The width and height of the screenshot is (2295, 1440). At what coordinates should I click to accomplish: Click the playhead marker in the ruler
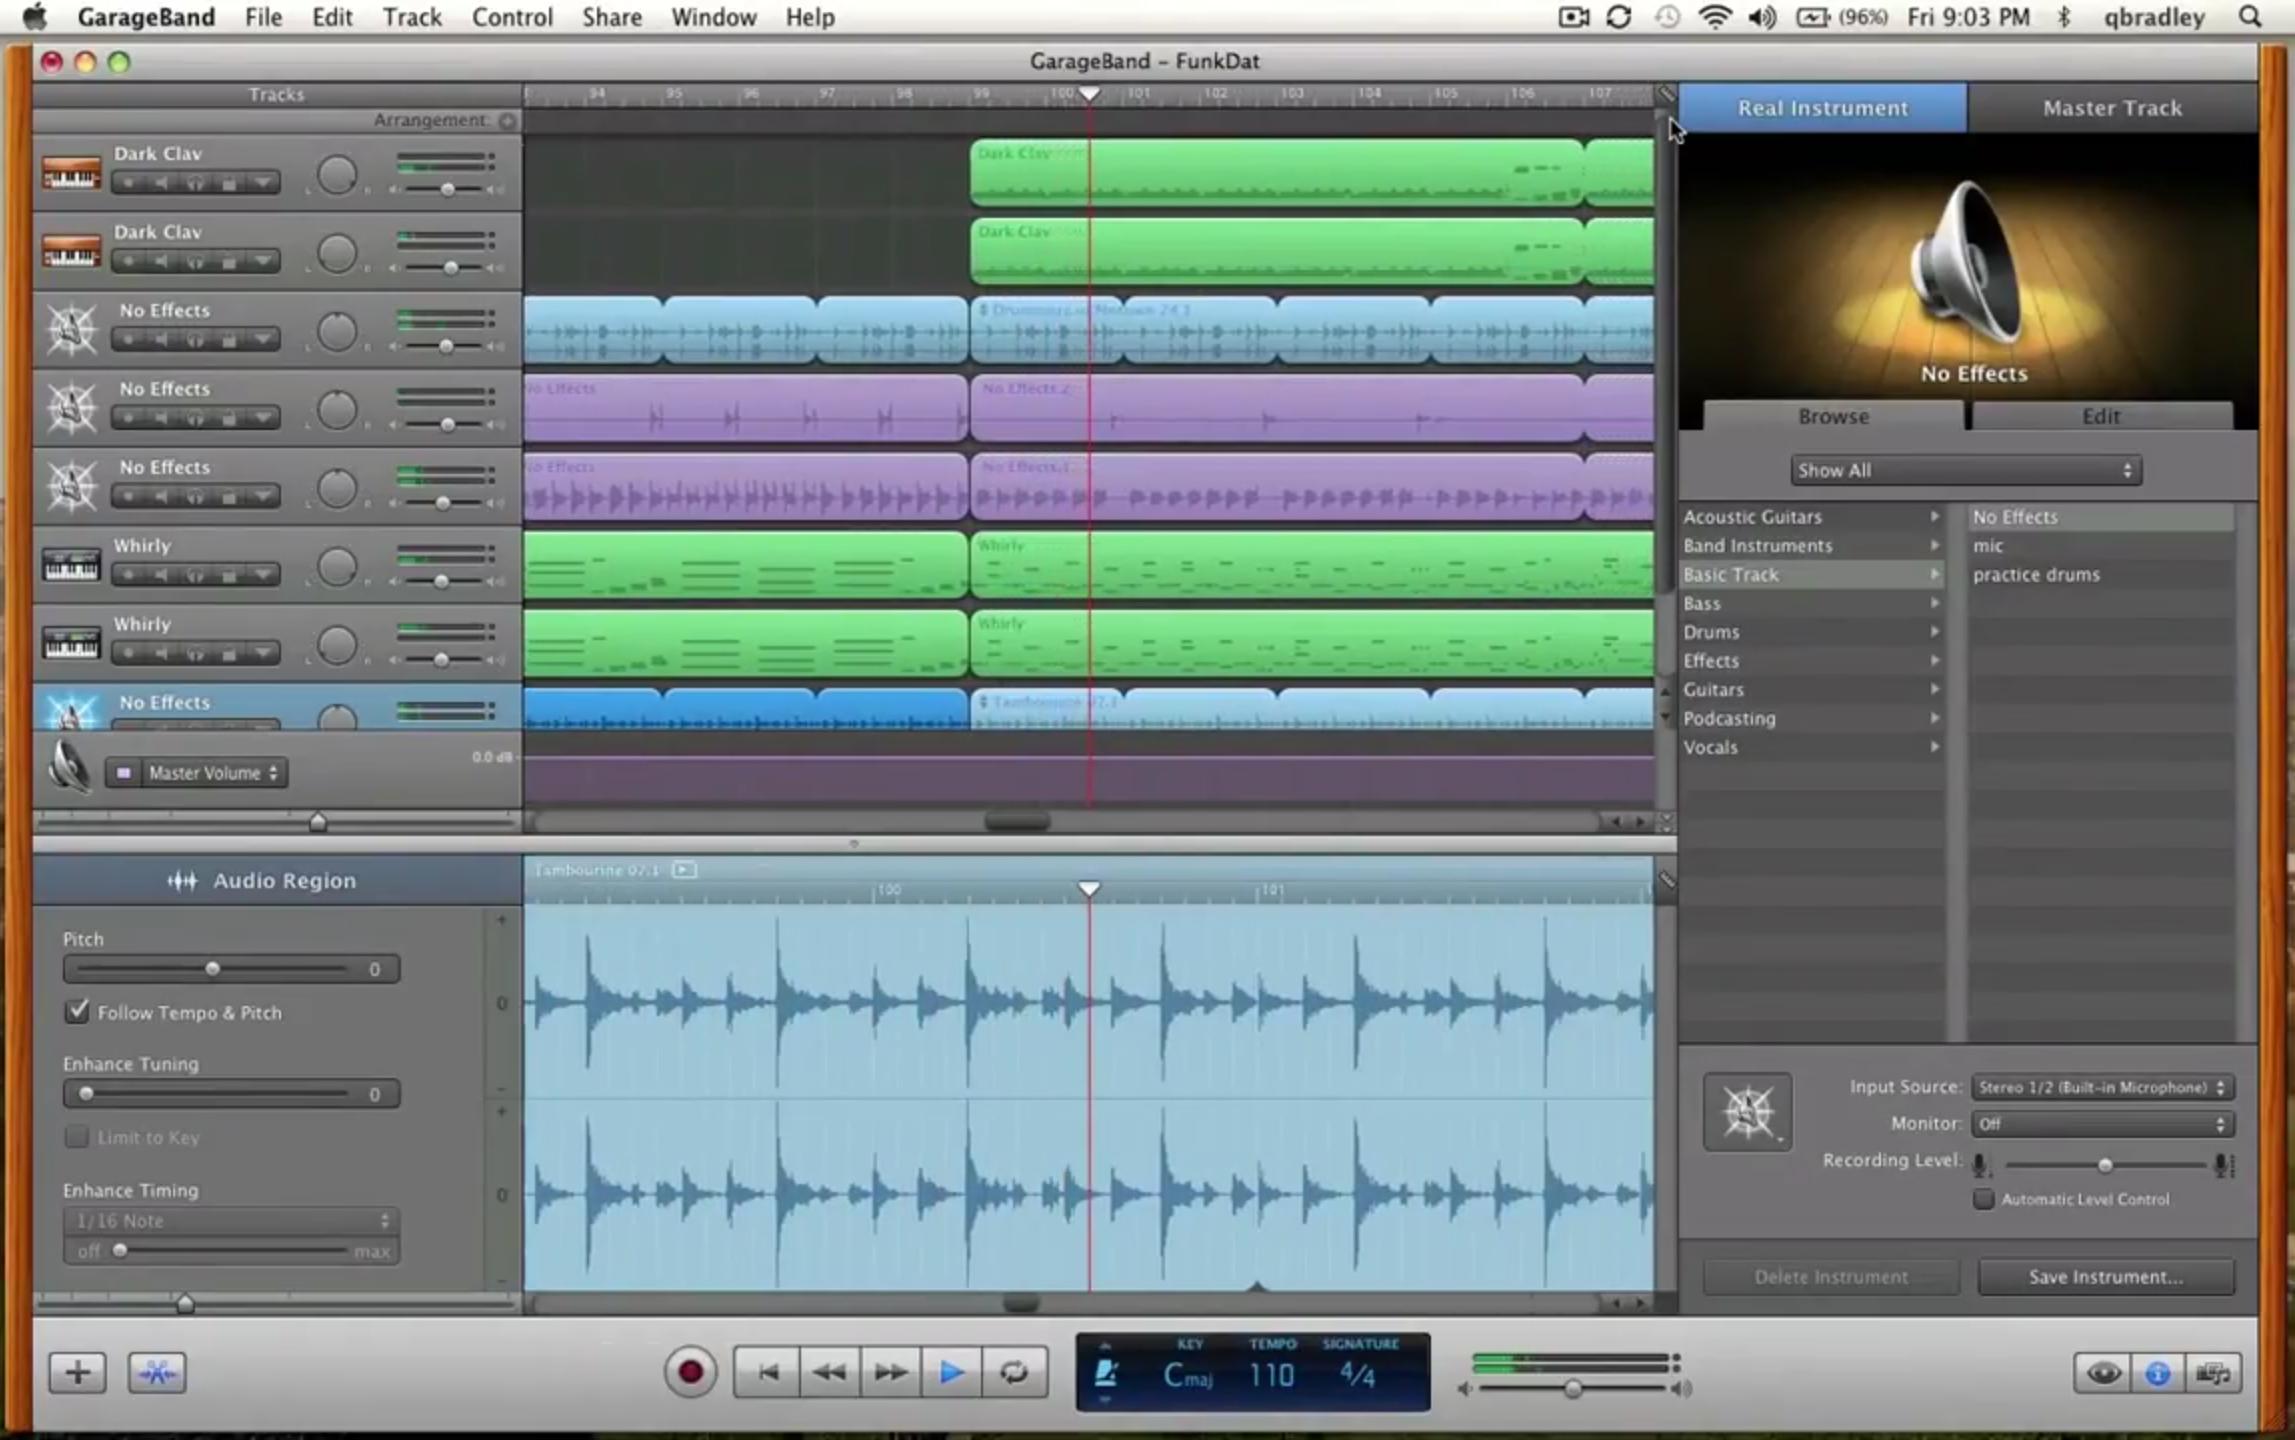click(1089, 94)
